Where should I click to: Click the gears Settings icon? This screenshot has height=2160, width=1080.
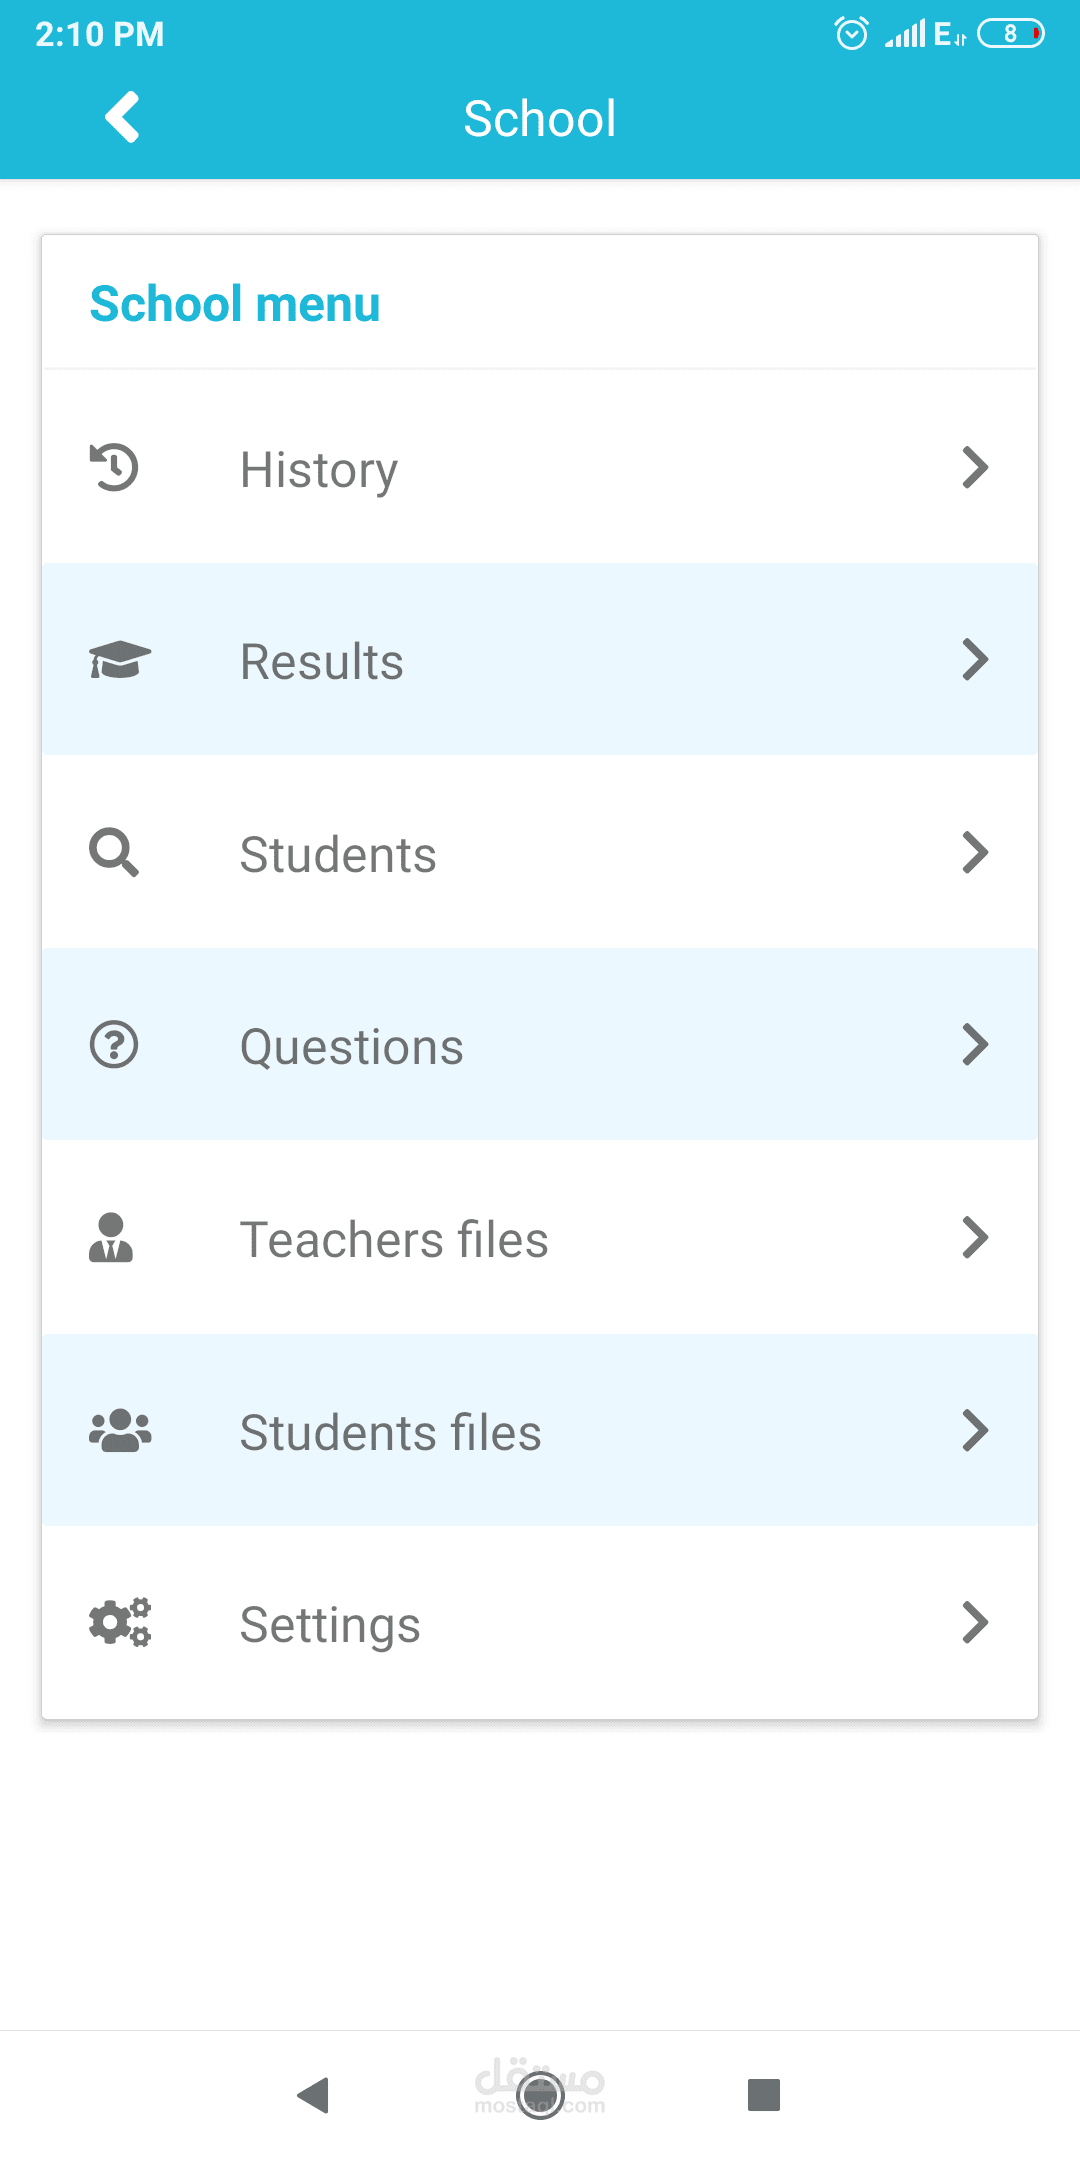click(x=120, y=1622)
